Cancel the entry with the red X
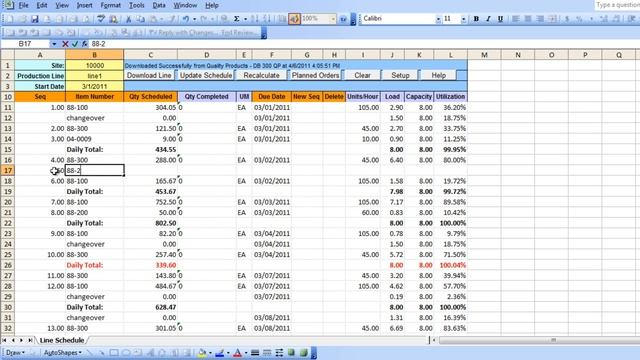This screenshot has width=640, height=360. (x=65, y=44)
